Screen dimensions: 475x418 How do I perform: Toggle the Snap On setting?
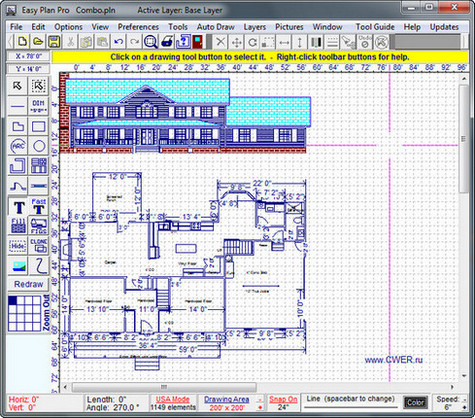tap(283, 399)
